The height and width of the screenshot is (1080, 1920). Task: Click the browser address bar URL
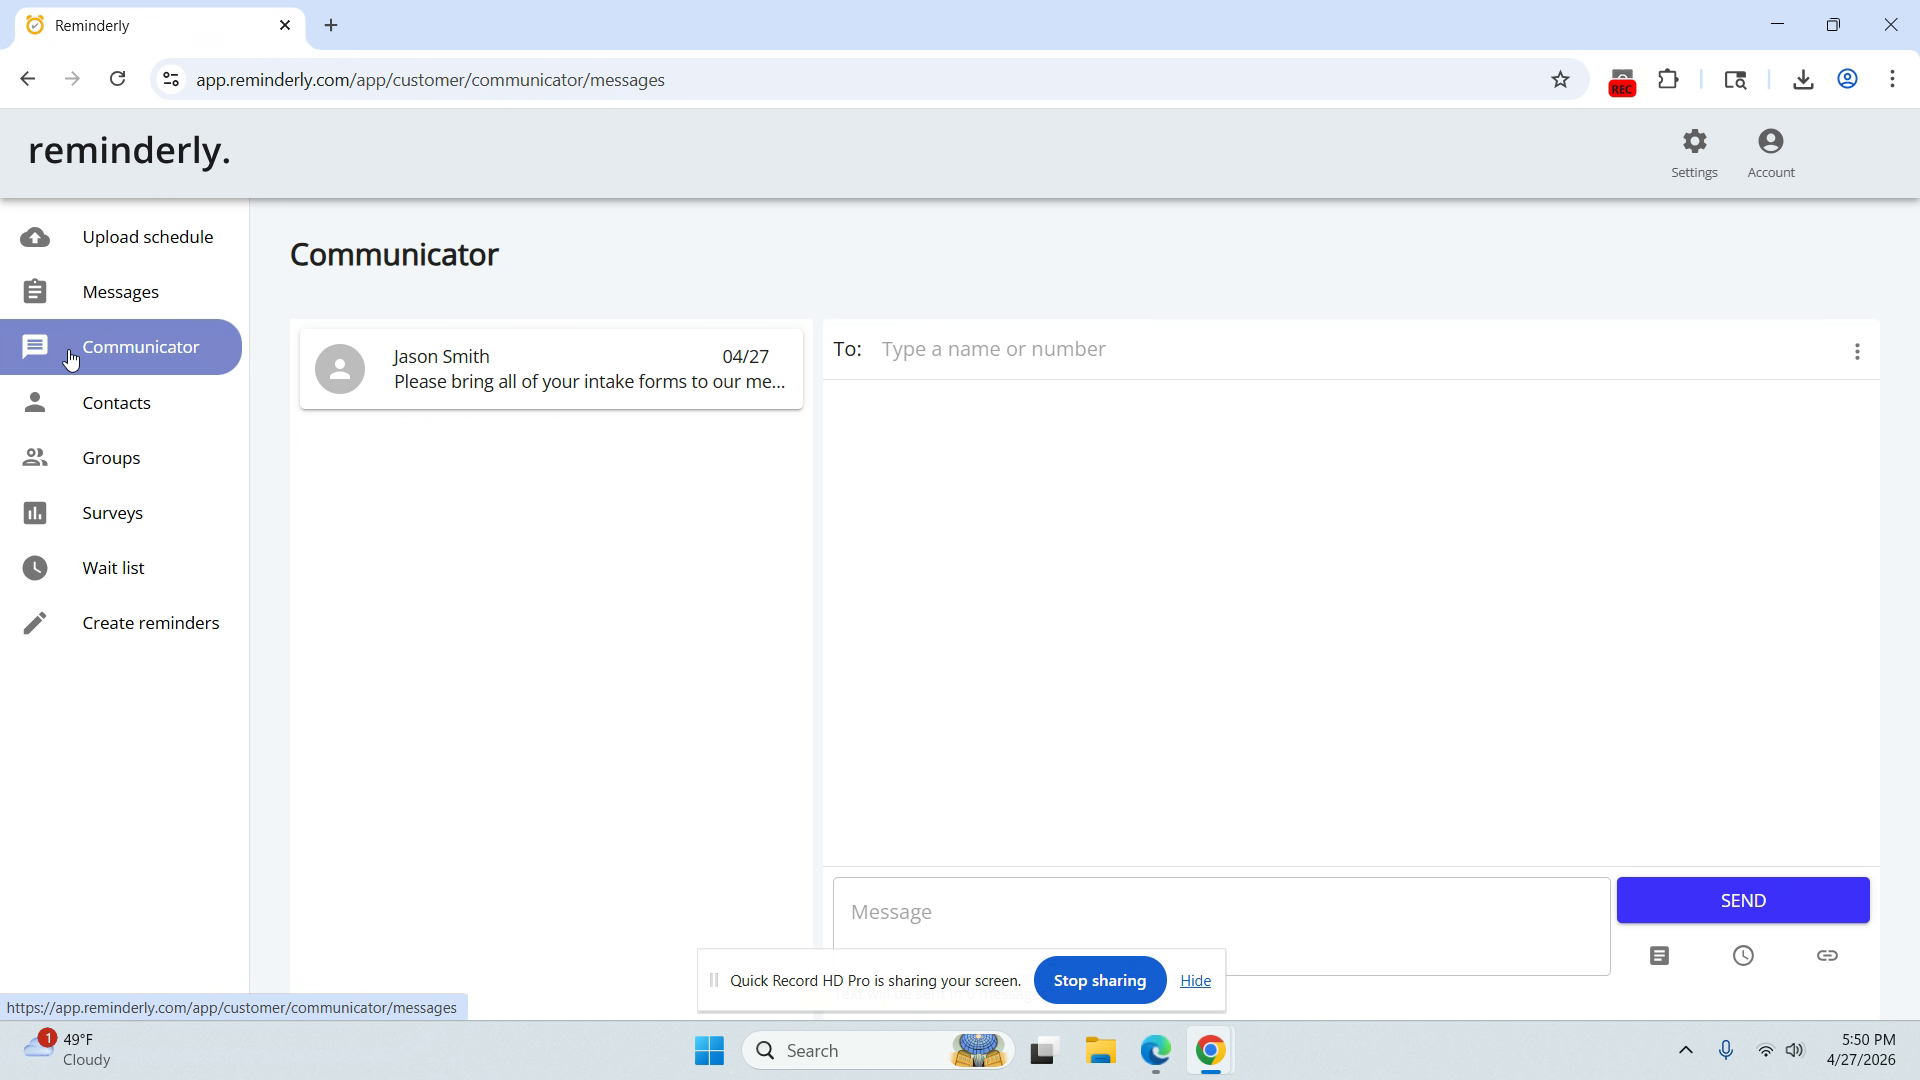430,80
